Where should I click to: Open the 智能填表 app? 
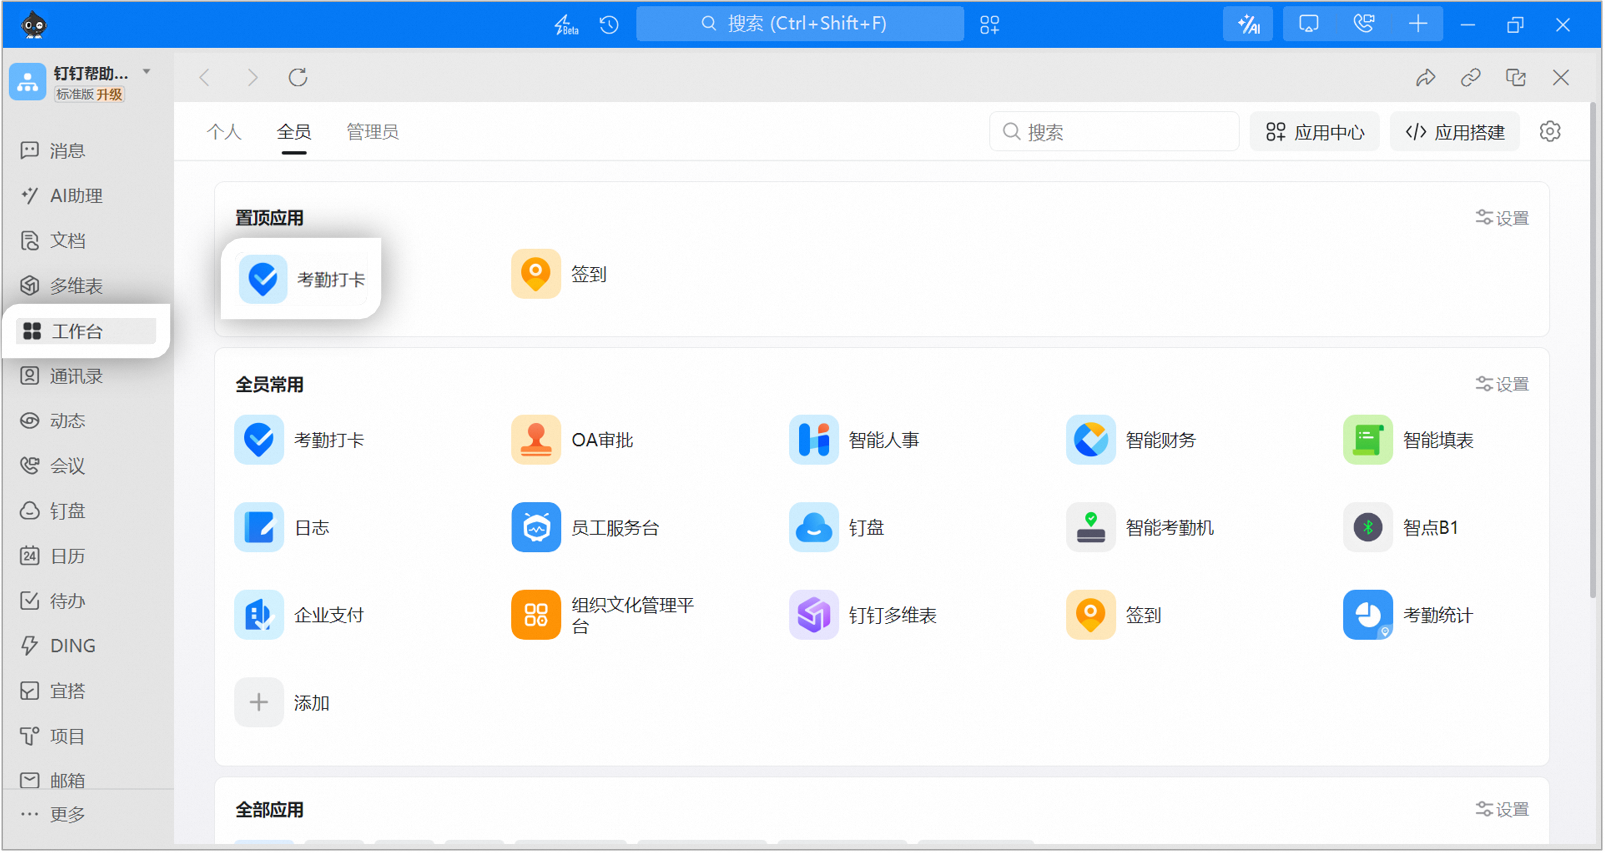1409,440
